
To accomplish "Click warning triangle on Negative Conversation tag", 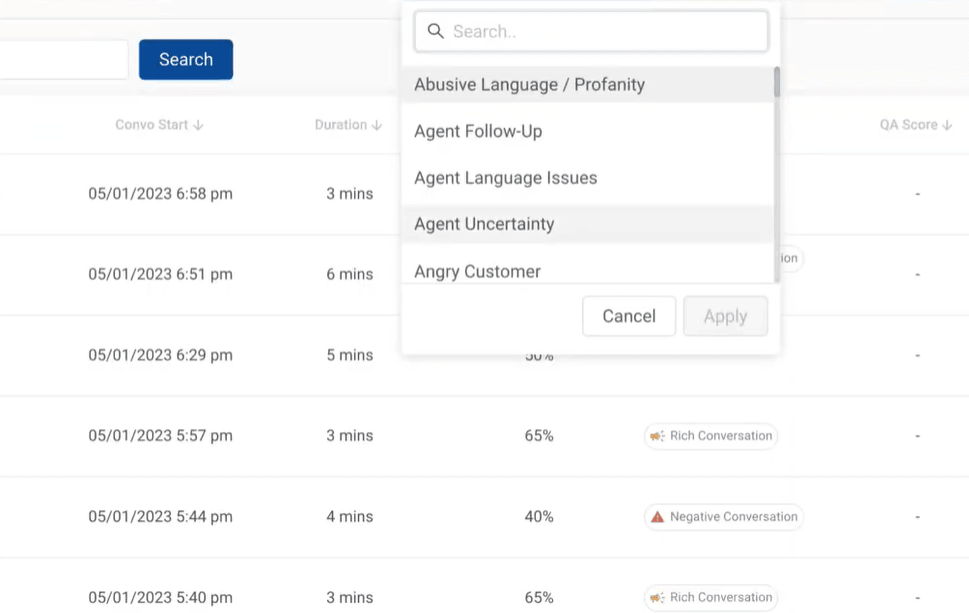I will 657,517.
